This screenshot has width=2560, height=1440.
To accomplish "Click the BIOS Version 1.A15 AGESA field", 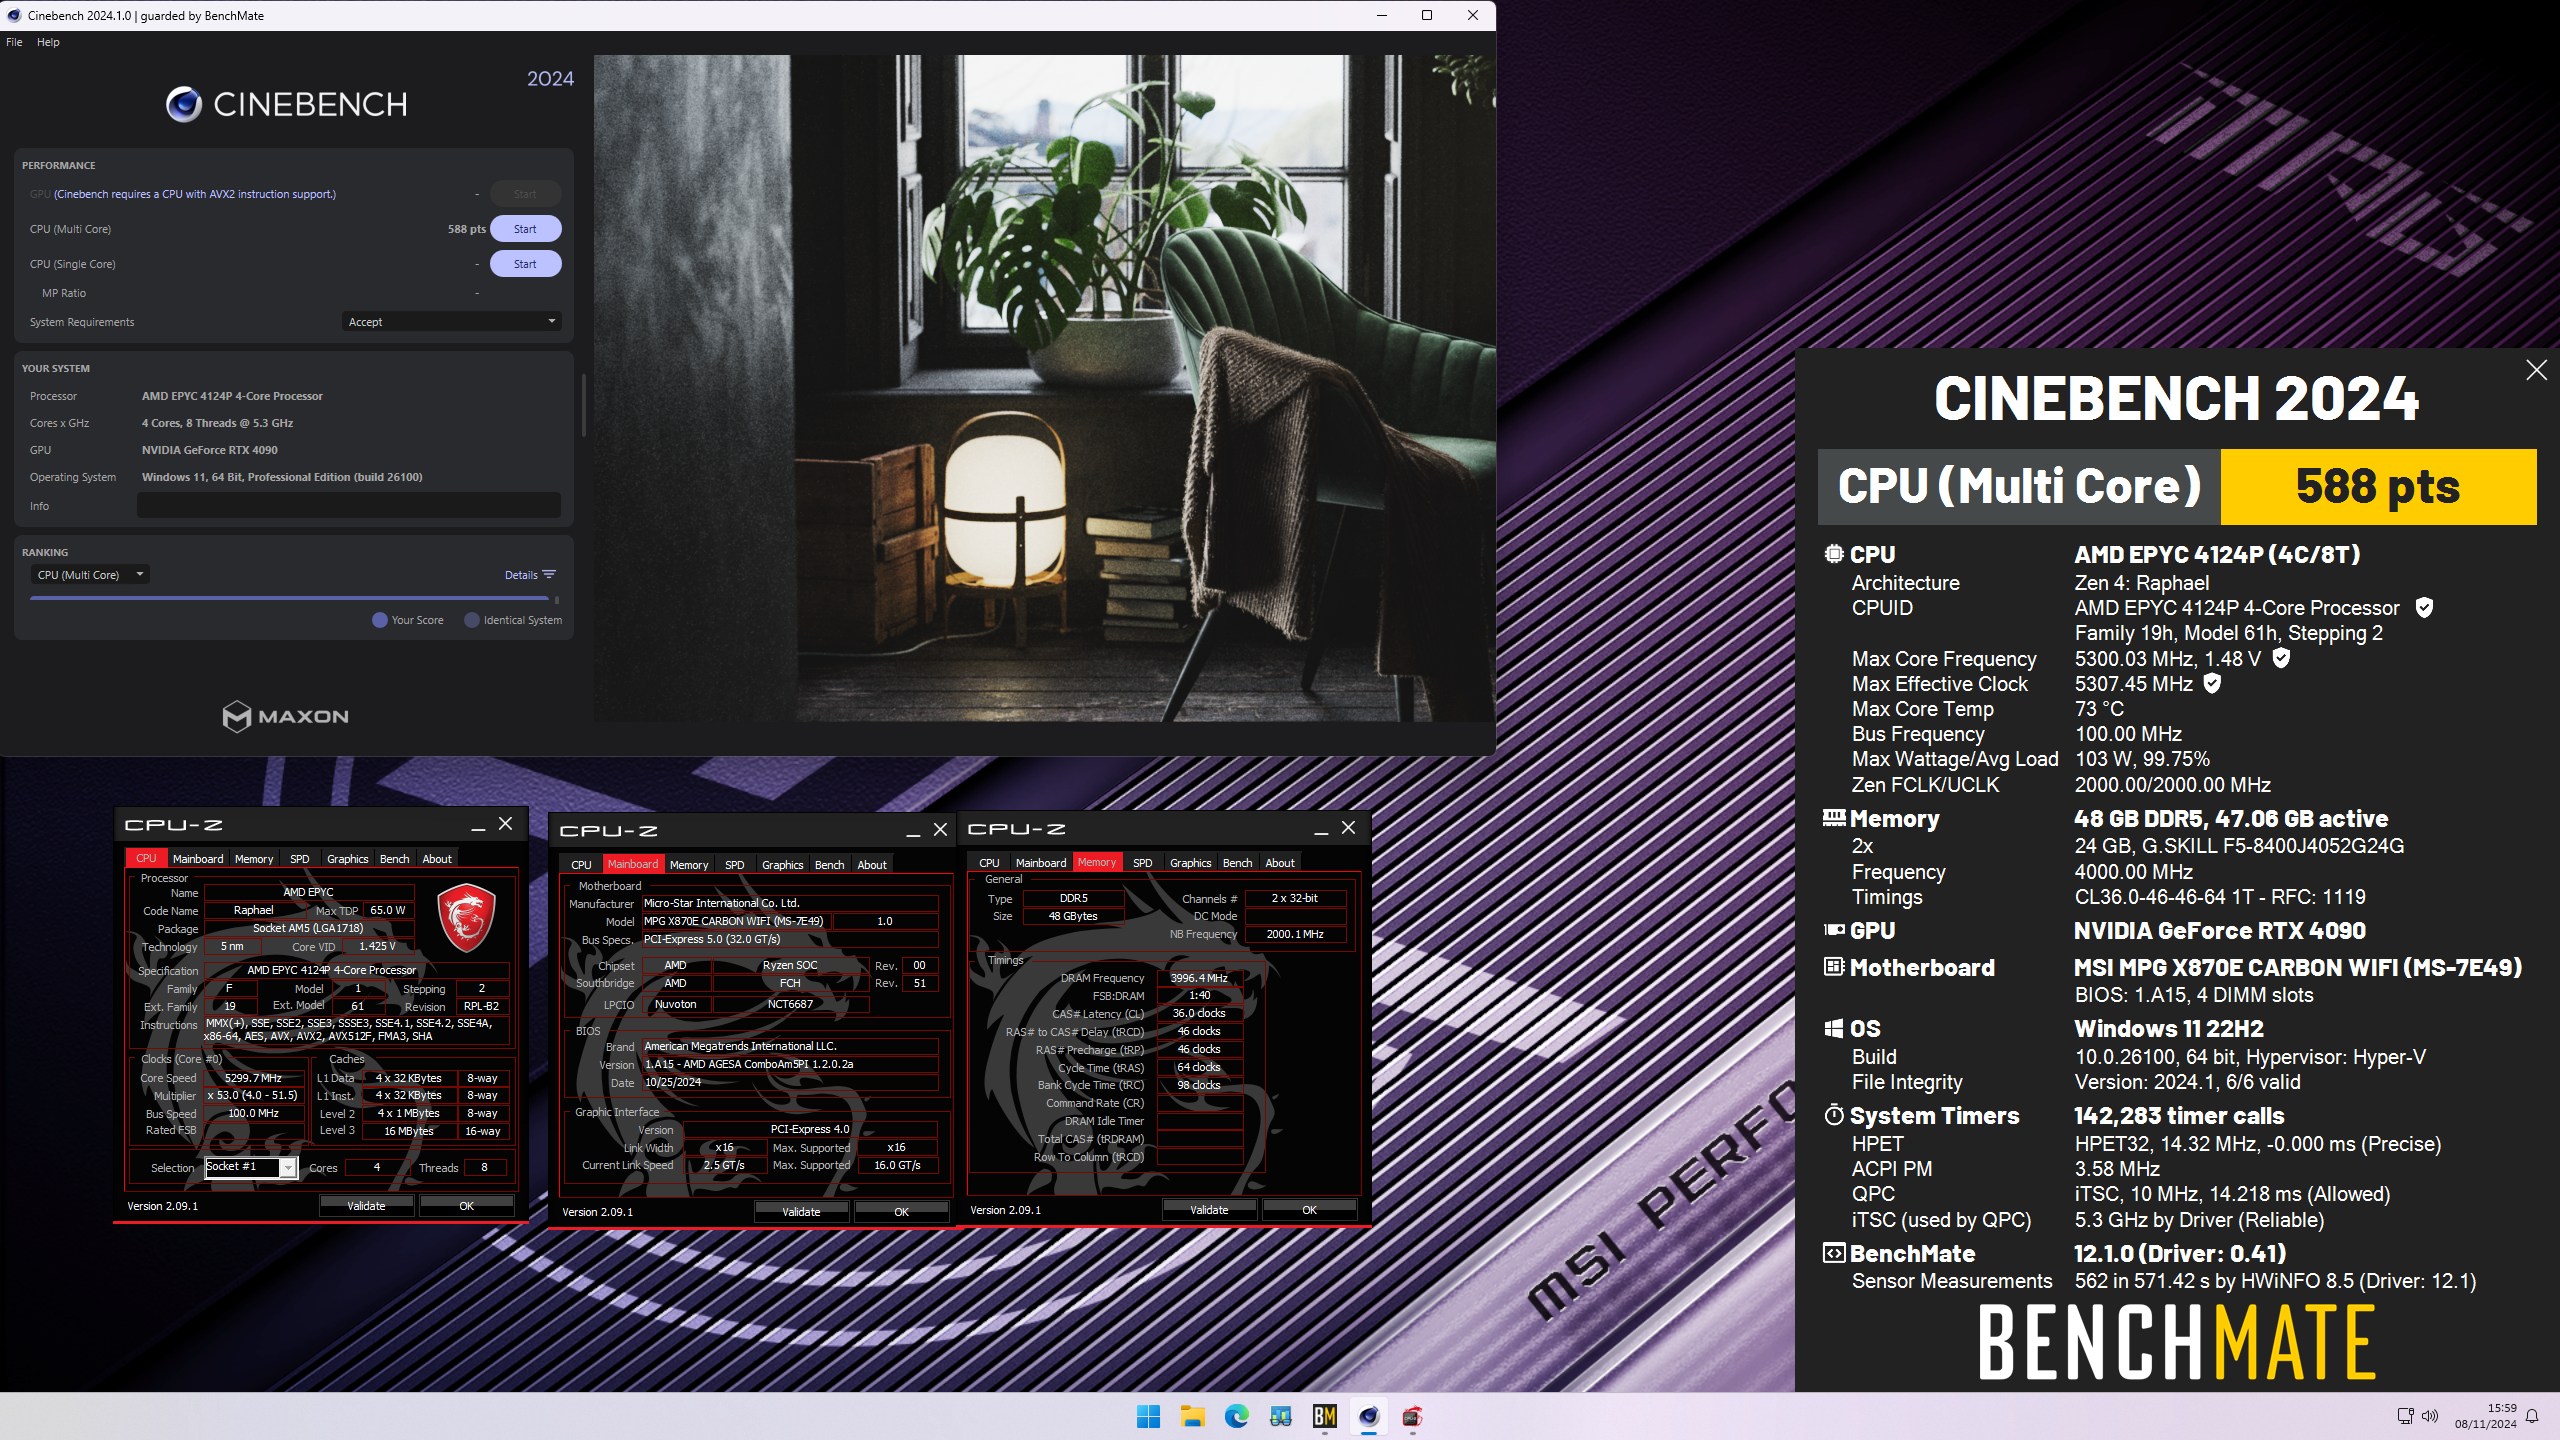I will coord(790,1064).
